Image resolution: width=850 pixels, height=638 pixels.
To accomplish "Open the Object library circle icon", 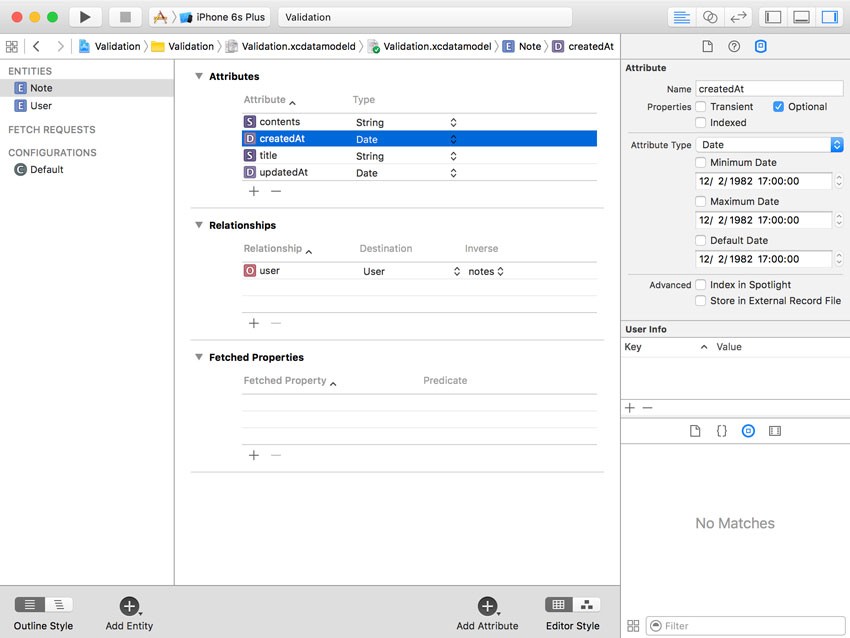I will pos(748,431).
